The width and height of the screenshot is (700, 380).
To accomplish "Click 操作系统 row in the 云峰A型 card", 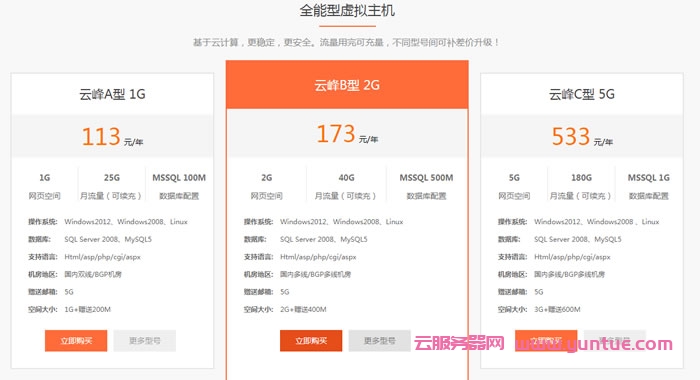I will [108, 221].
